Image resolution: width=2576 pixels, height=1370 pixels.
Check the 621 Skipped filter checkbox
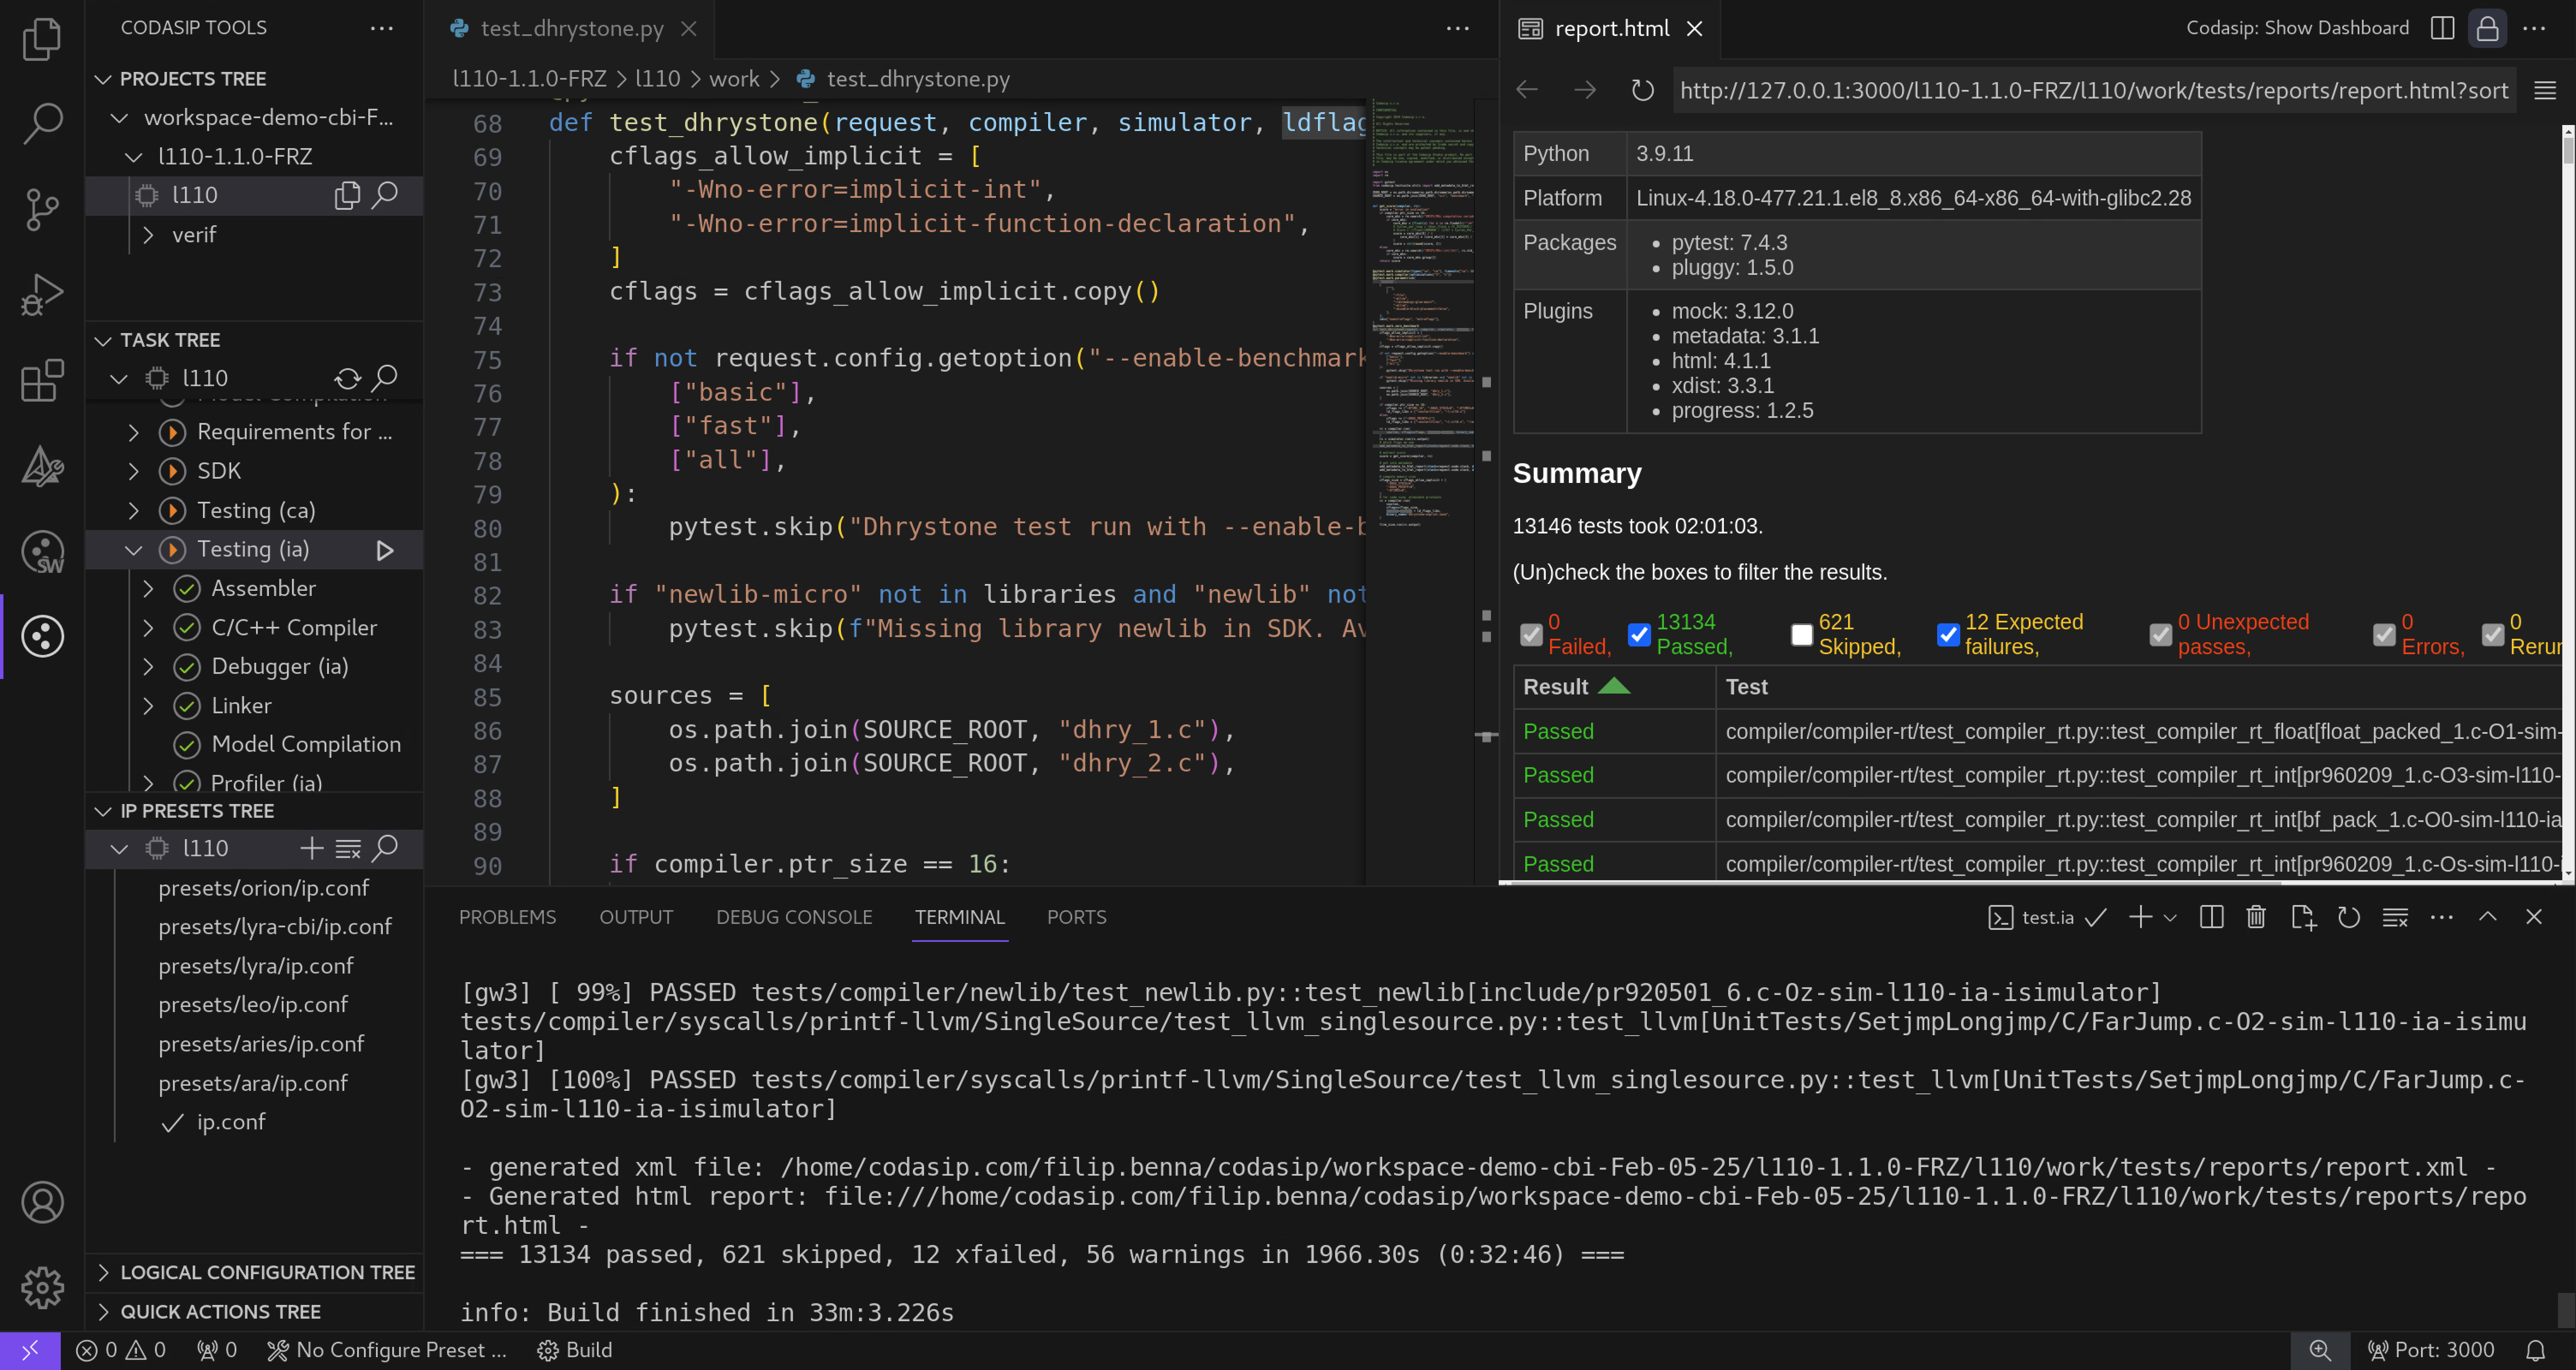1801,635
